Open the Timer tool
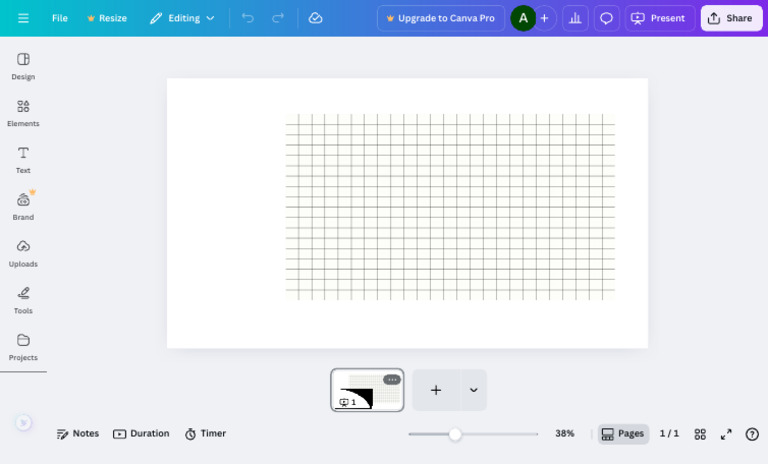 point(205,434)
